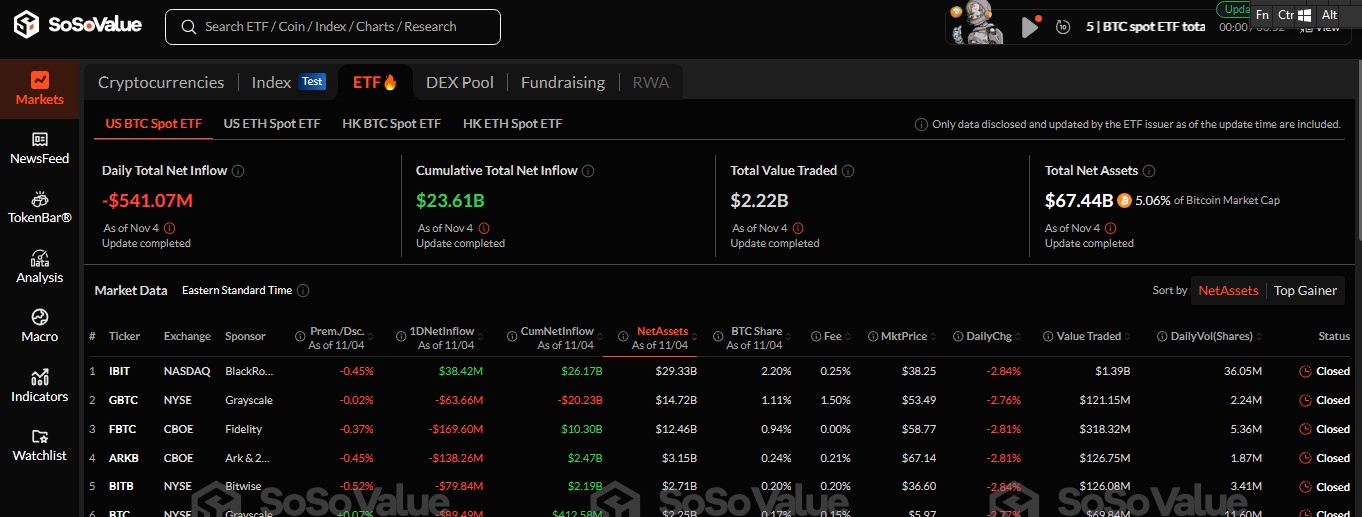Switch to the Cryptocurrencies tab
Viewport: 1362px width, 517px height.
tap(161, 82)
